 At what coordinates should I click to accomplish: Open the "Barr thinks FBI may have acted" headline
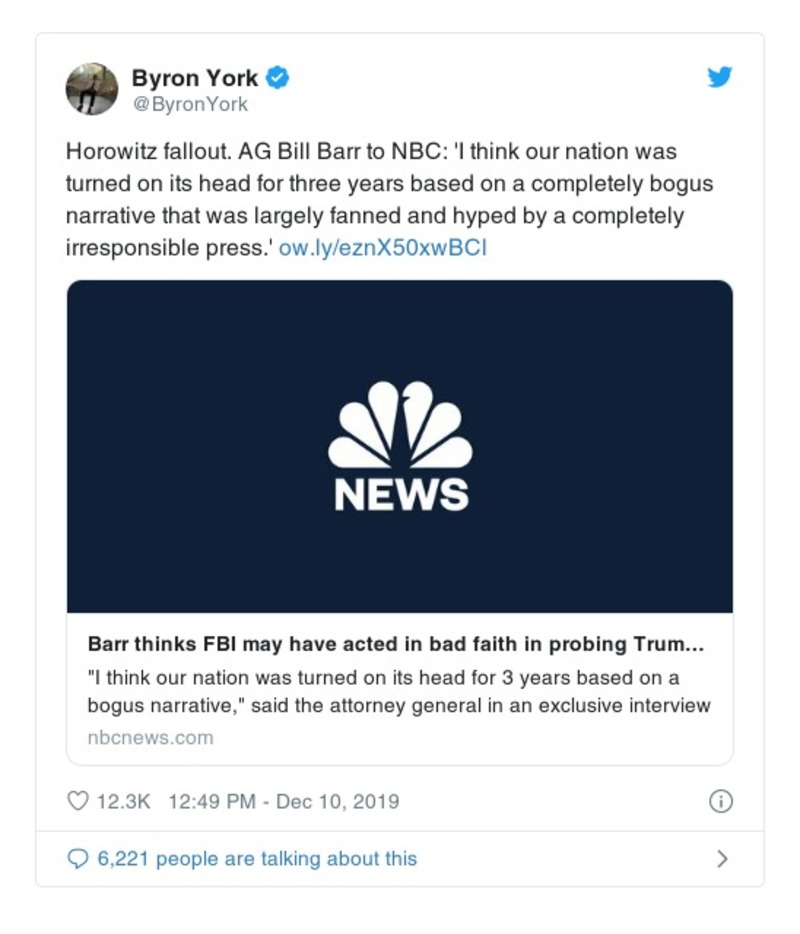[395, 644]
